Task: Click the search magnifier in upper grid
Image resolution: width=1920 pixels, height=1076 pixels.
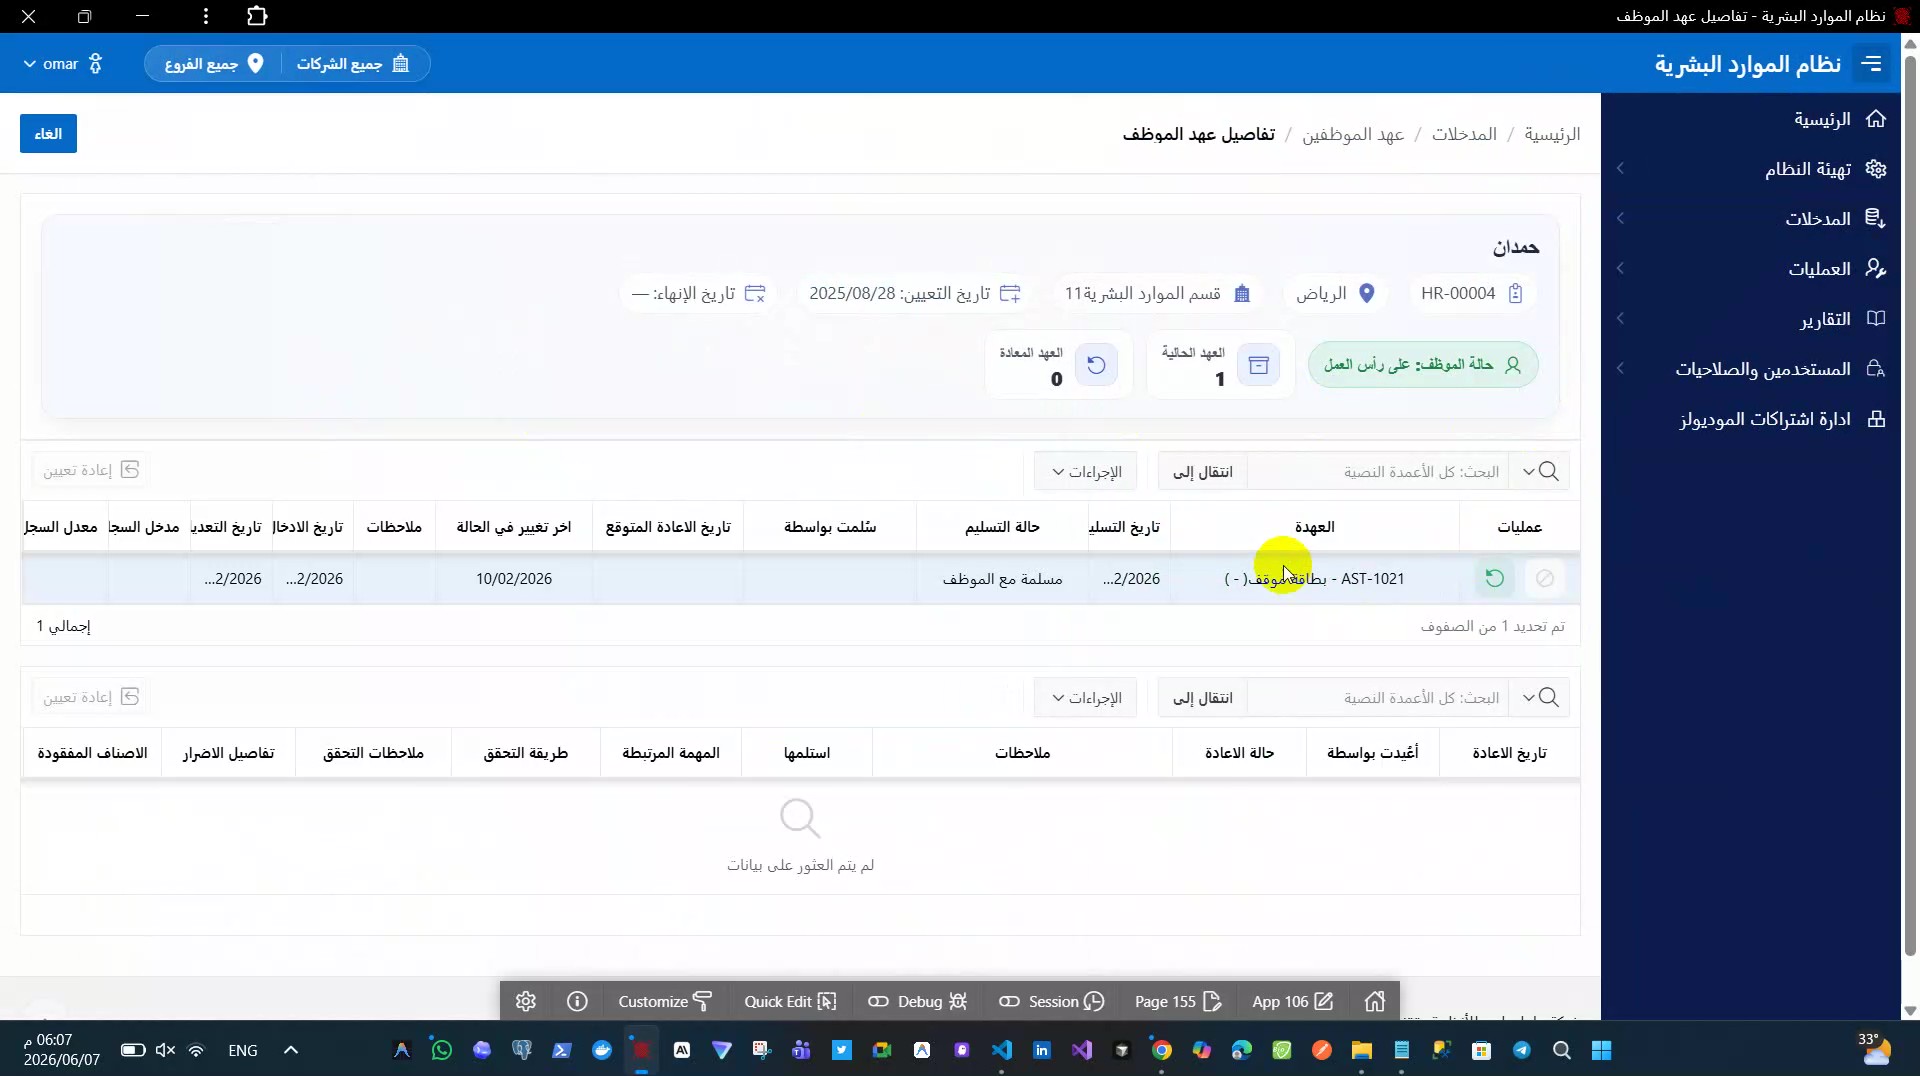Action: pyautogui.click(x=1549, y=471)
